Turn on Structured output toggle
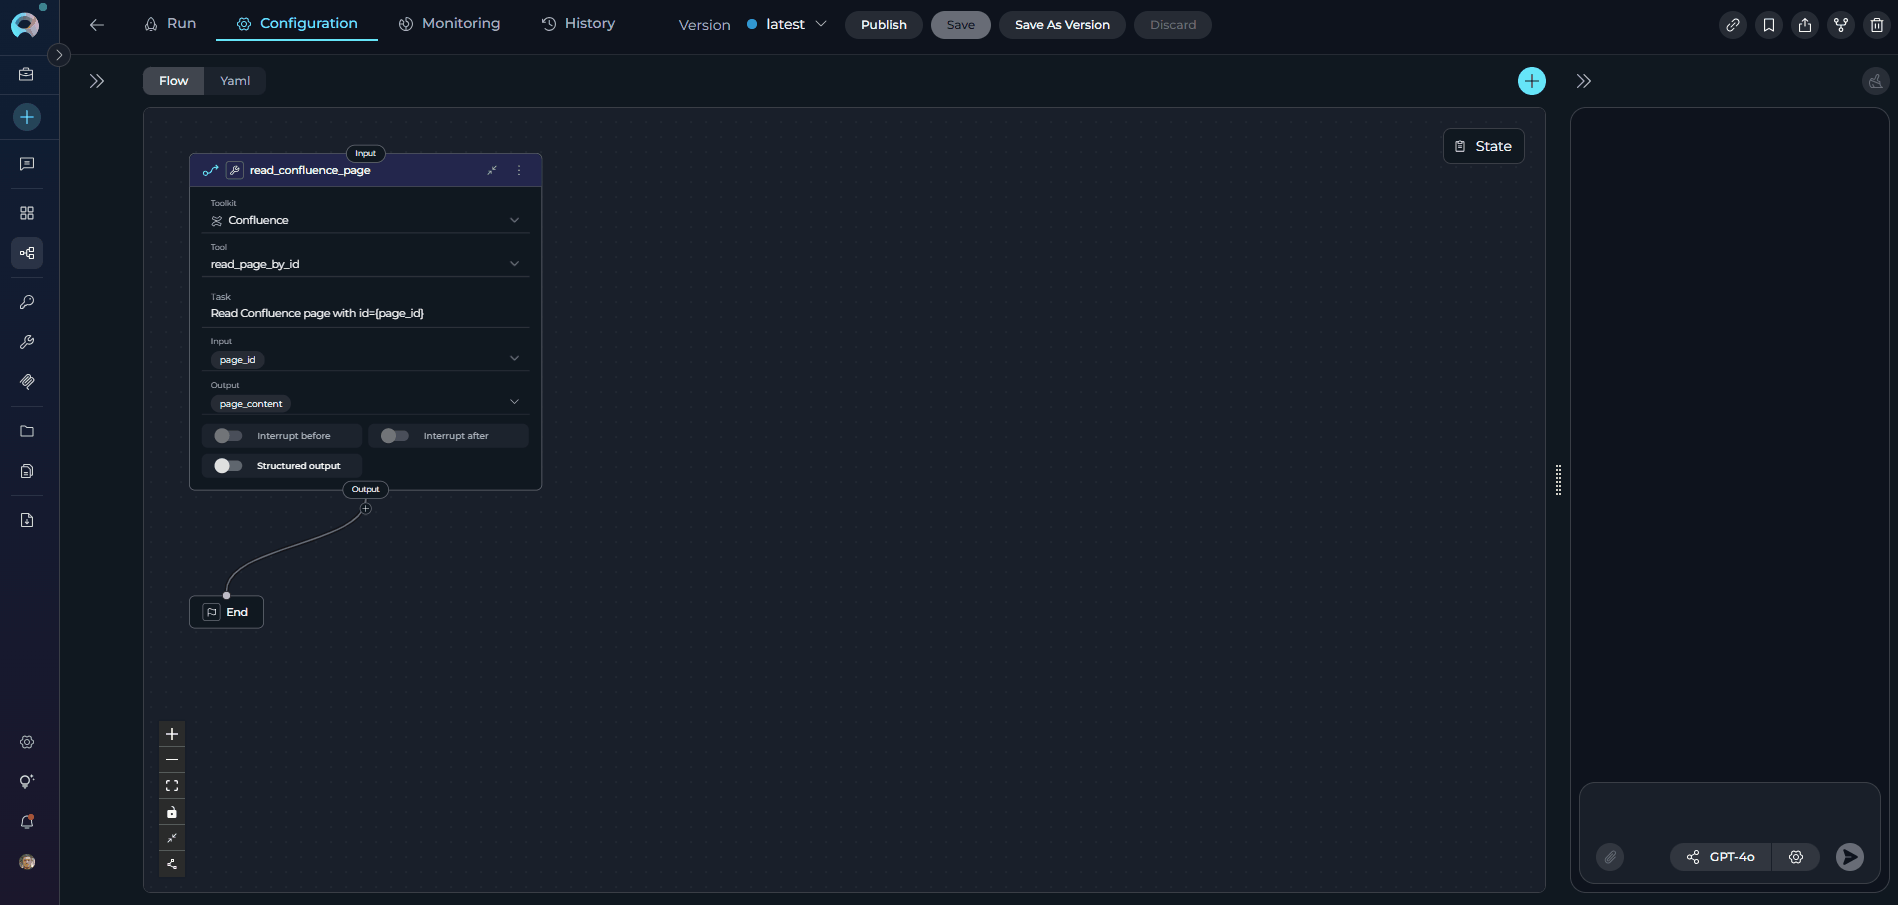 pos(228,466)
